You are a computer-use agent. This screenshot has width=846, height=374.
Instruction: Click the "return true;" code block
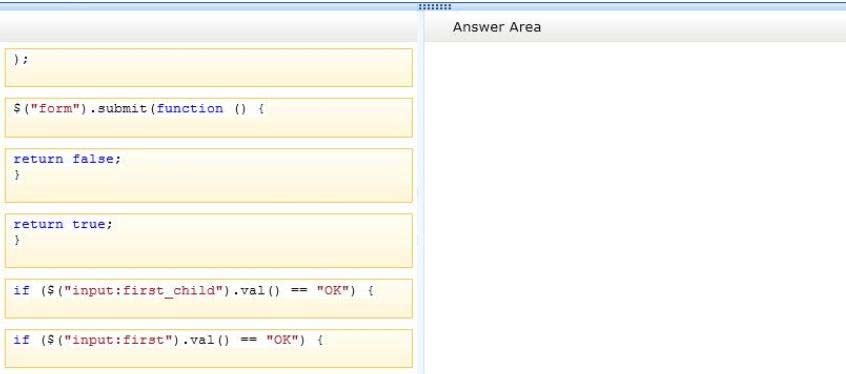[208, 241]
